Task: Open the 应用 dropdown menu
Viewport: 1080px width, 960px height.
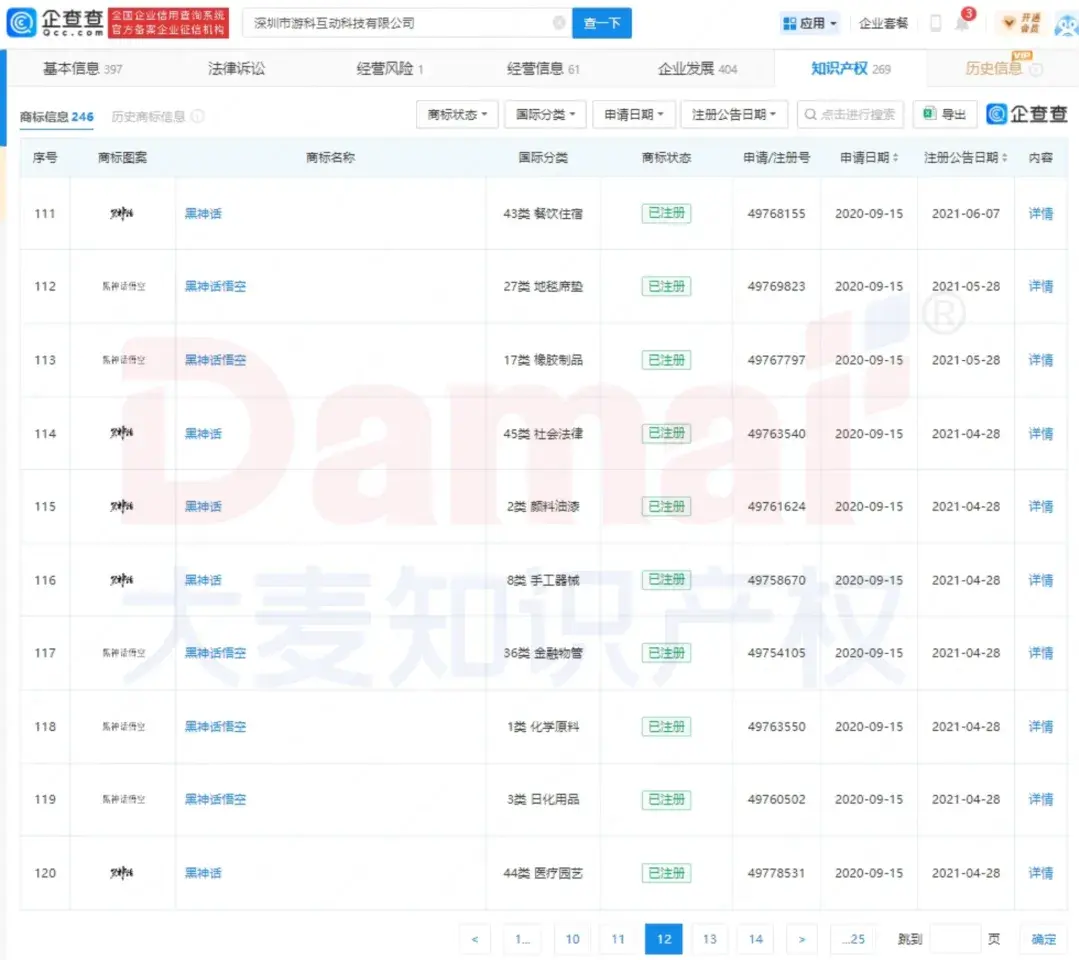Action: (x=809, y=23)
